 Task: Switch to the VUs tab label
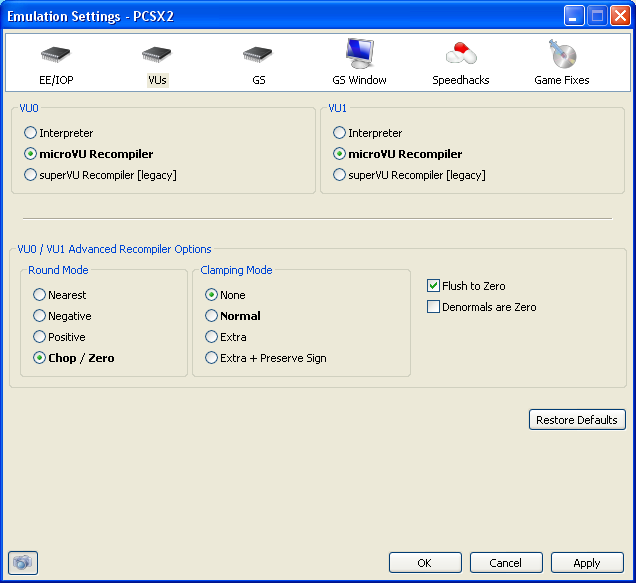click(x=157, y=80)
